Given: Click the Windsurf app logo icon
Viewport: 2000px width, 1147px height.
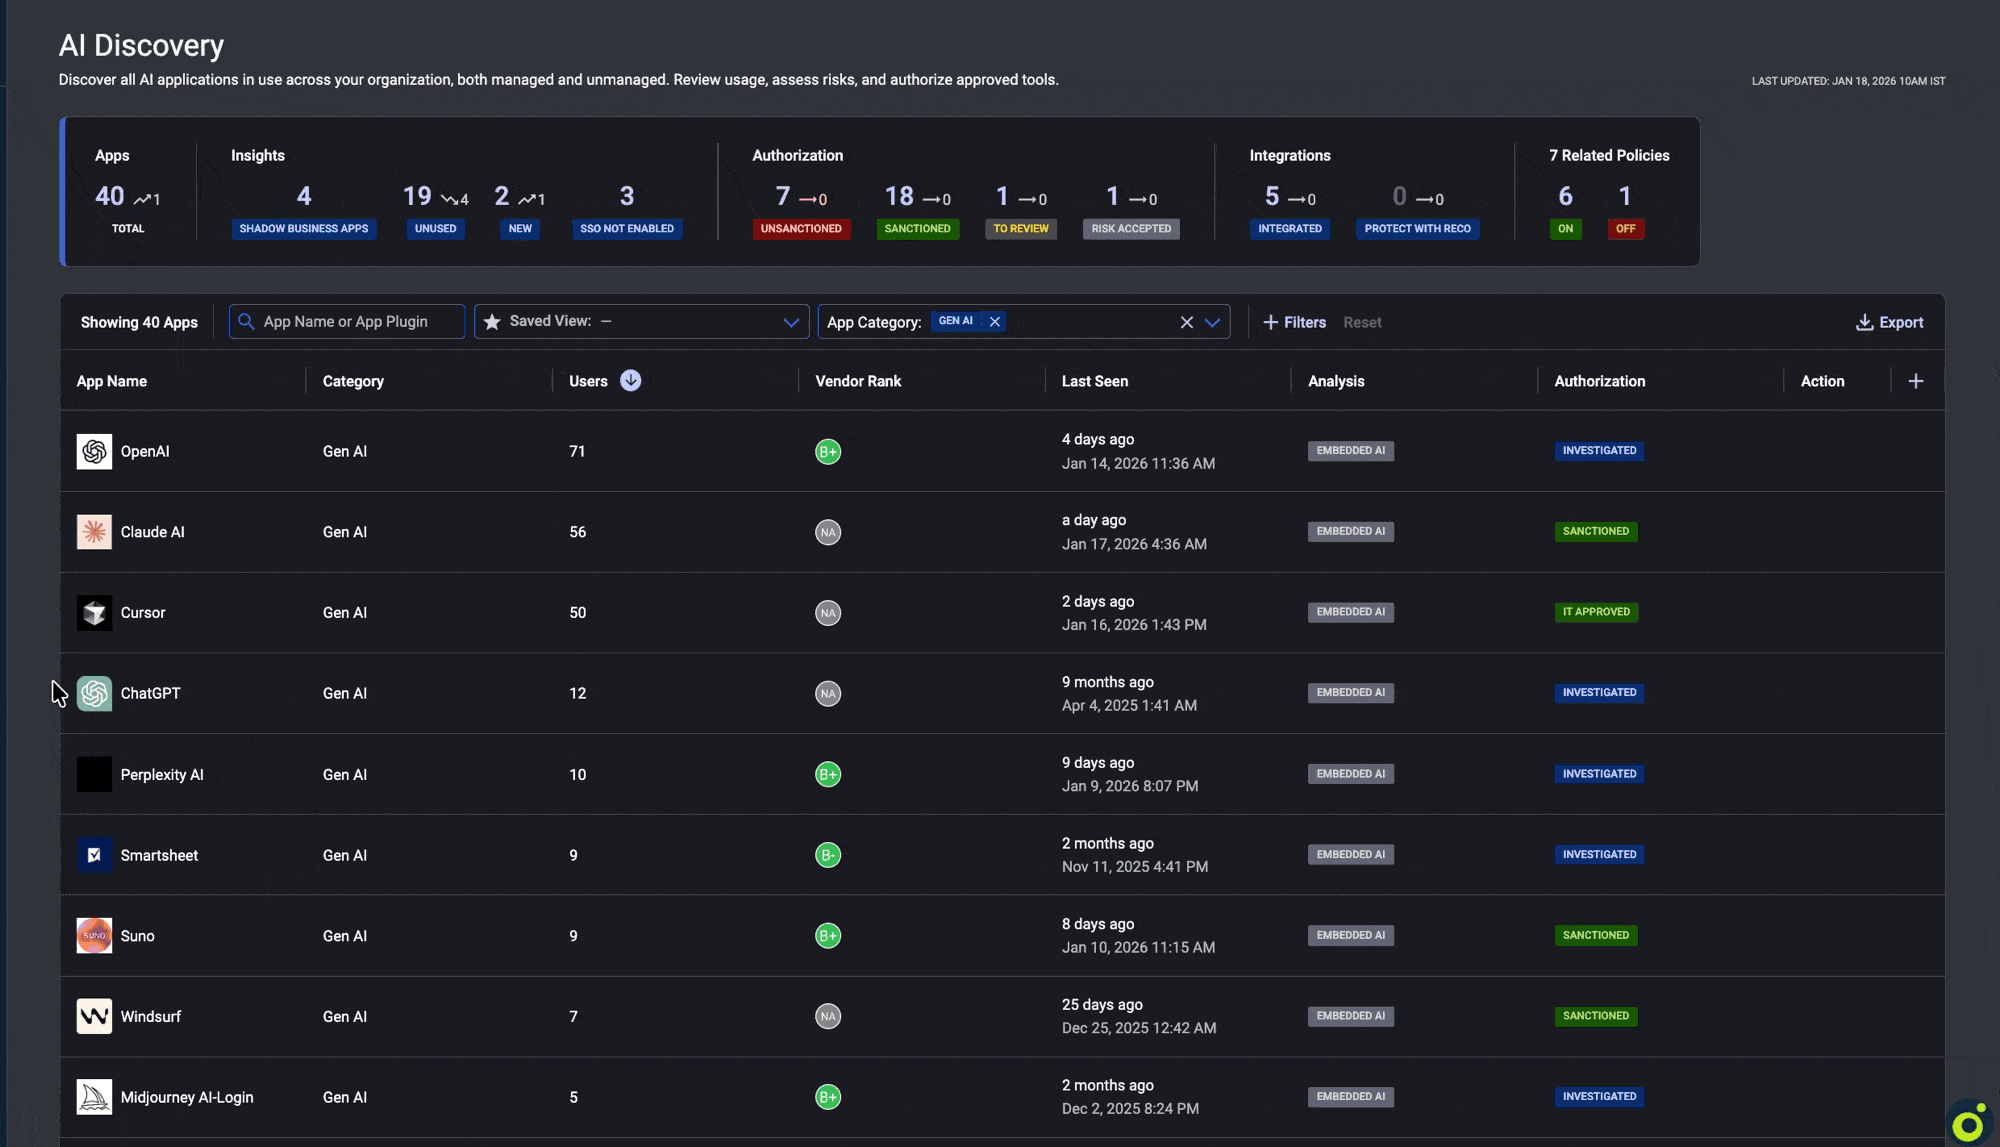Looking at the screenshot, I should 94,1016.
